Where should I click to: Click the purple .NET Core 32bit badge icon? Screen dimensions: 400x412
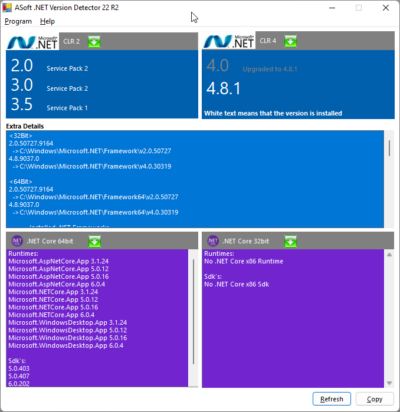[x=213, y=241]
